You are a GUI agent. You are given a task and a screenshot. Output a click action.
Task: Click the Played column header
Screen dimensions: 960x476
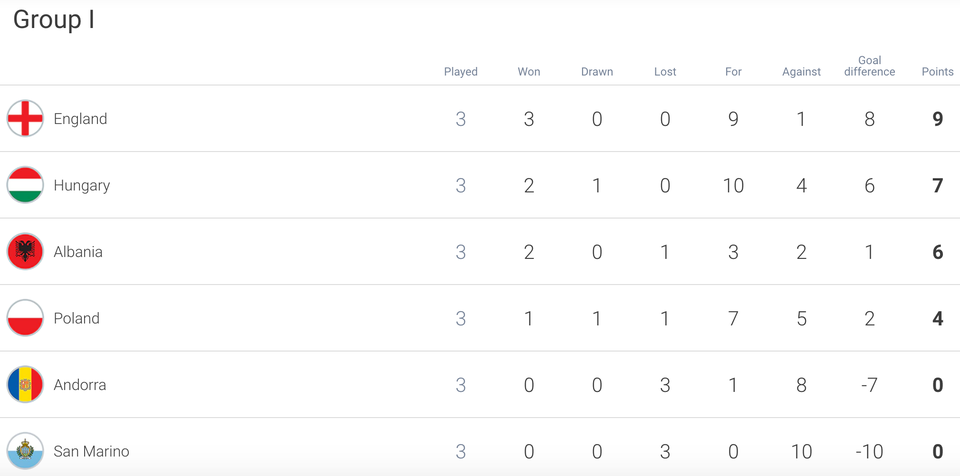click(461, 72)
